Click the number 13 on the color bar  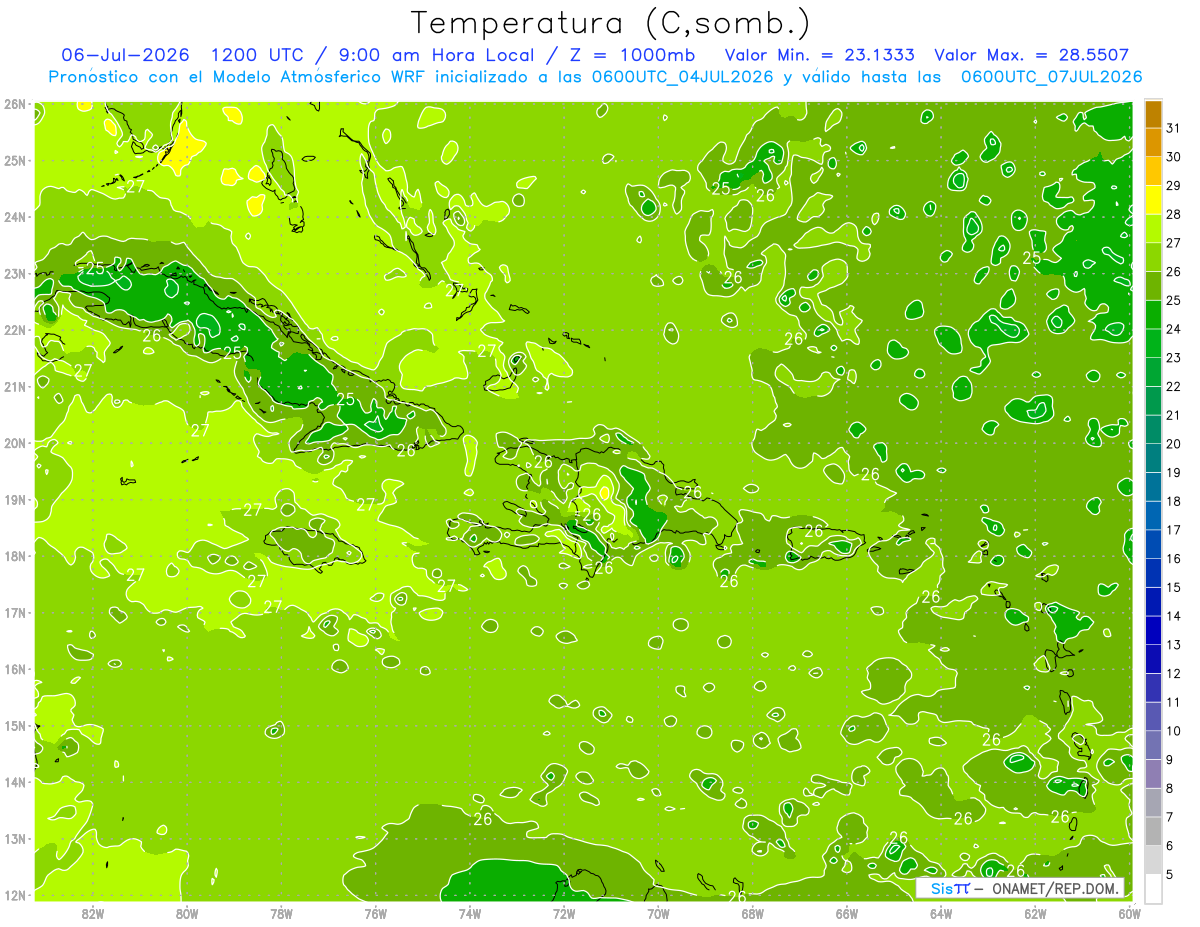pyautogui.click(x=1174, y=645)
